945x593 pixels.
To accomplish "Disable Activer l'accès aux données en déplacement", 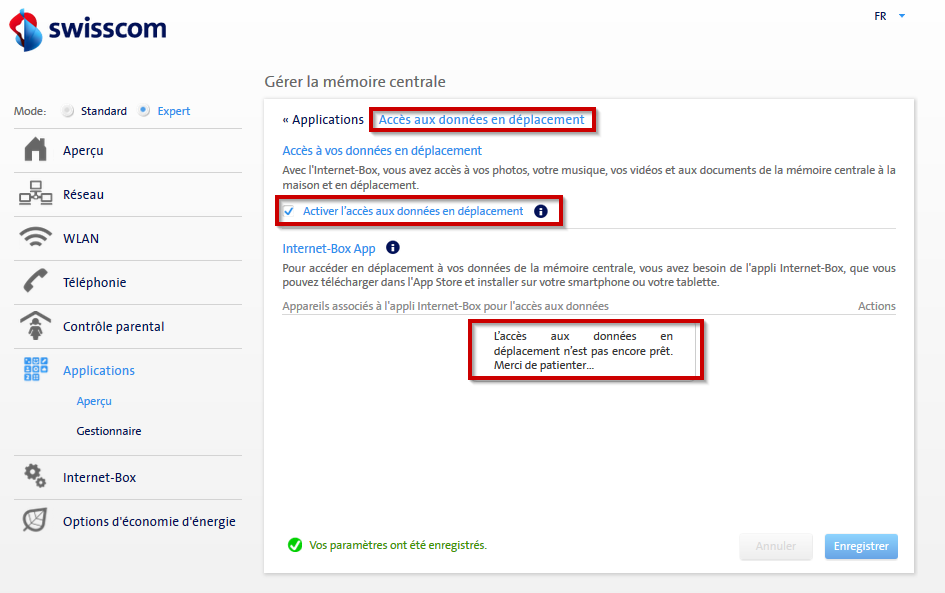I will tap(289, 211).
